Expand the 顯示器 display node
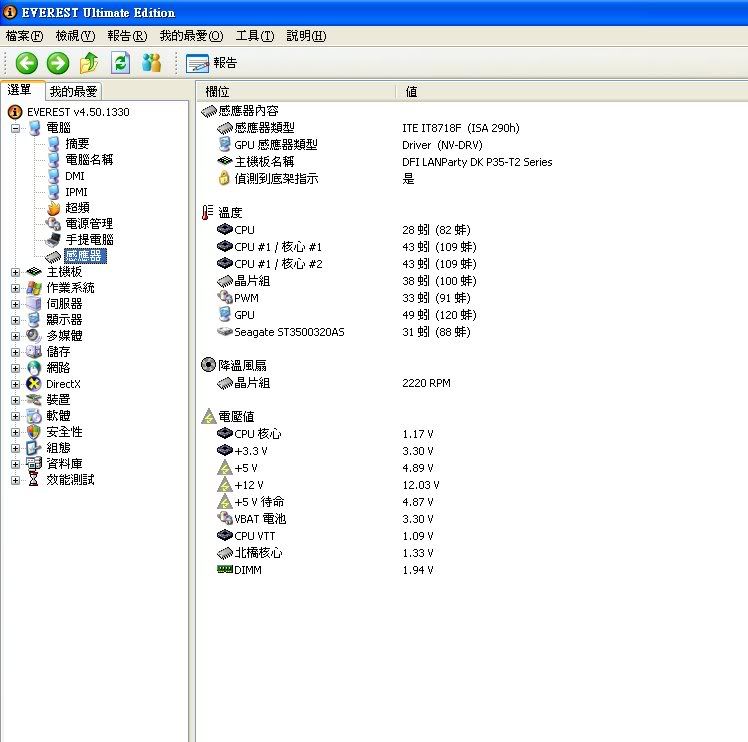Viewport: 748px width, 742px height. [16, 320]
